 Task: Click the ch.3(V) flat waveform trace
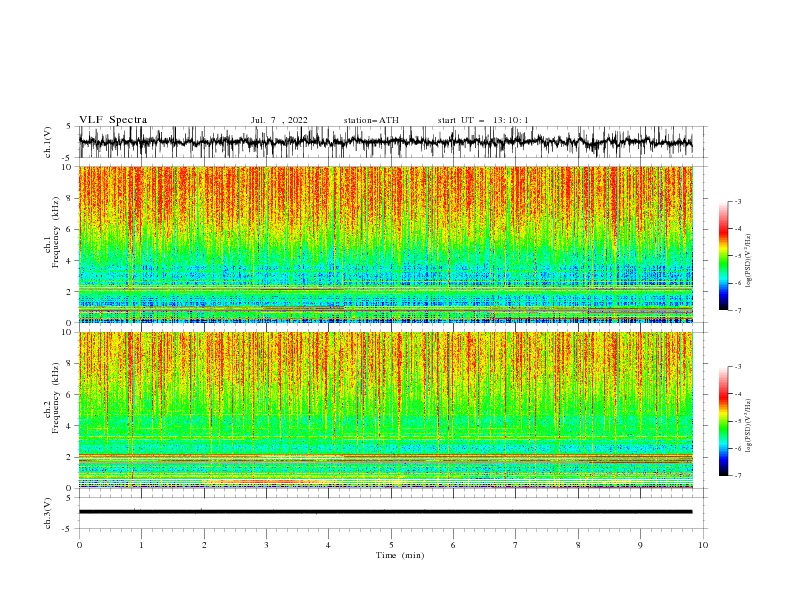pos(385,512)
